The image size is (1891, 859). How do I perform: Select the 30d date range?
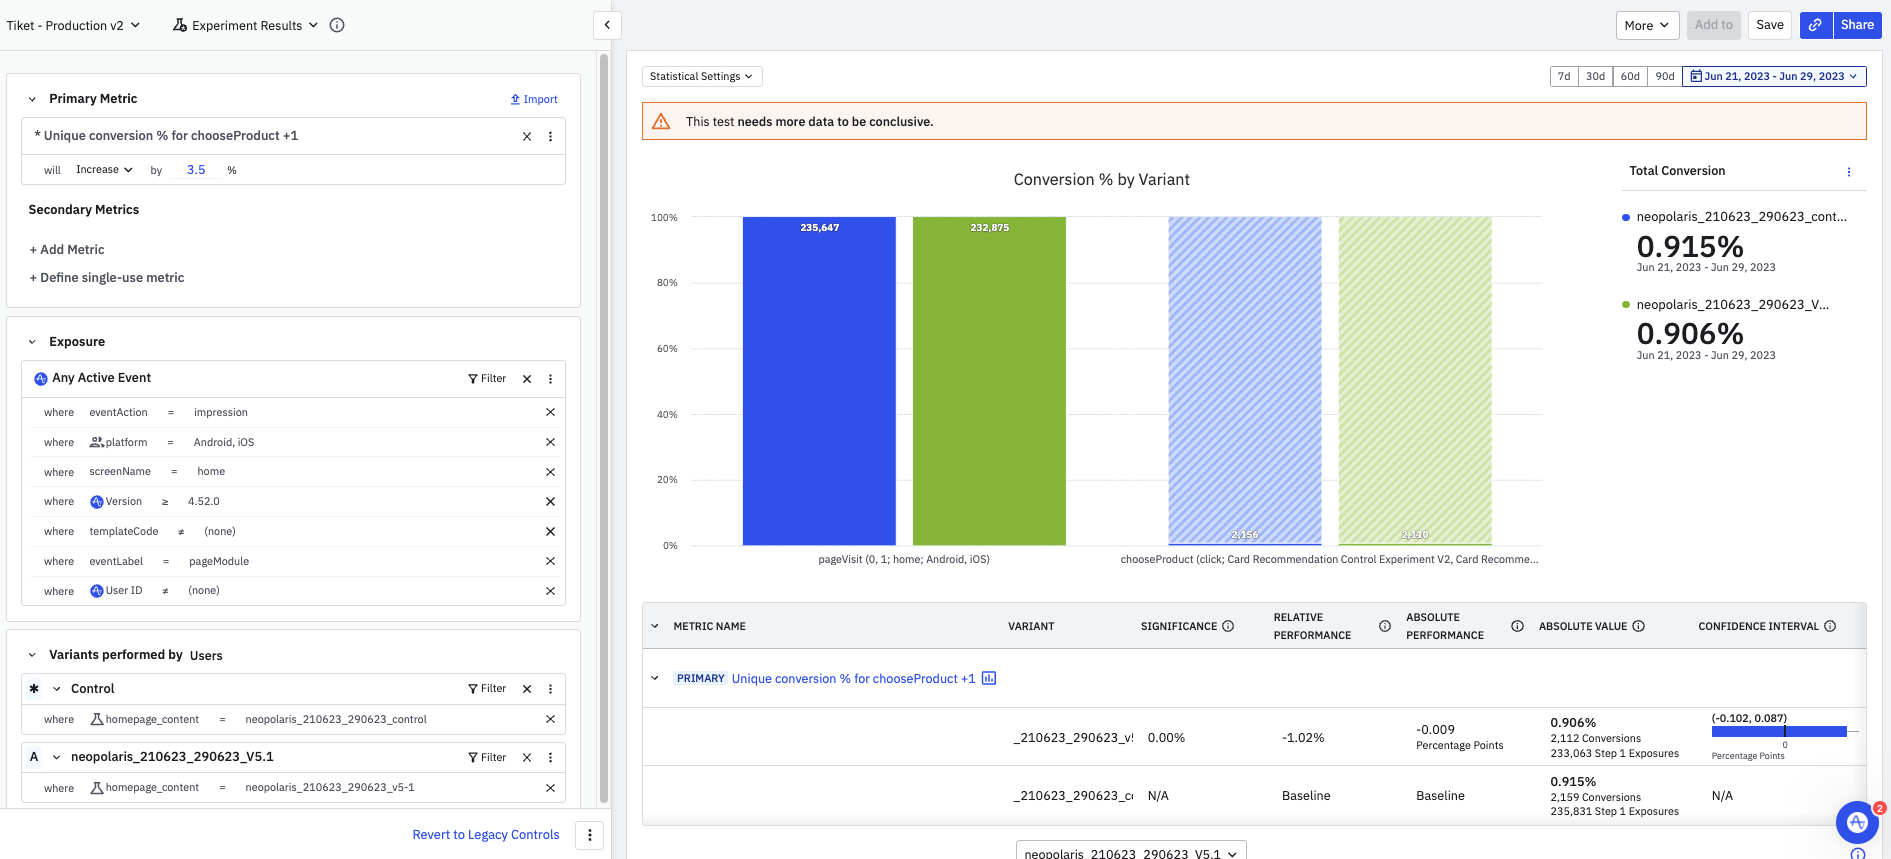tap(1595, 76)
